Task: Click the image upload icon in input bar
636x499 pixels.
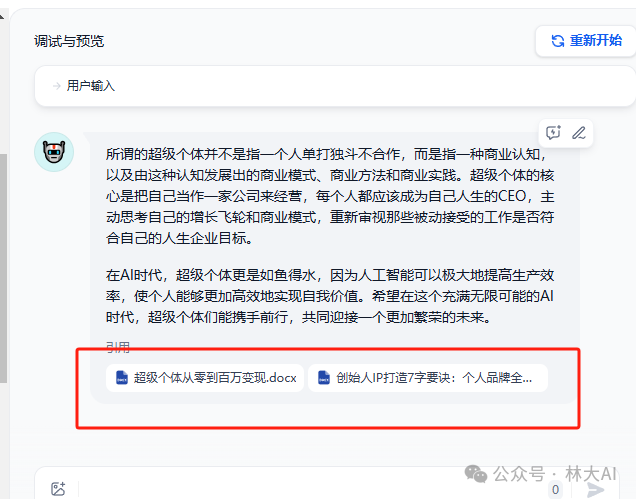Action: pos(58,489)
